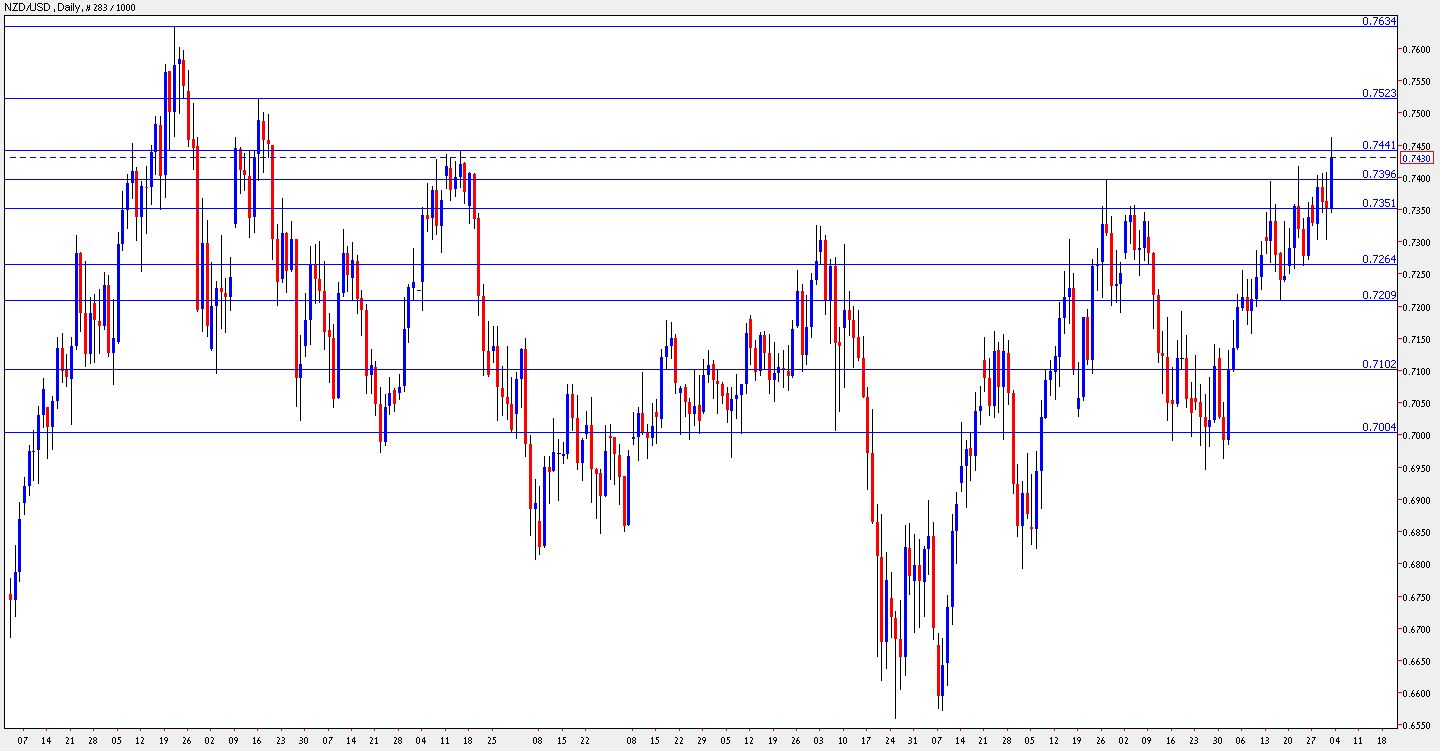Click the 0.6700 price axis tick
The image size is (1440, 751).
[x=1417, y=630]
